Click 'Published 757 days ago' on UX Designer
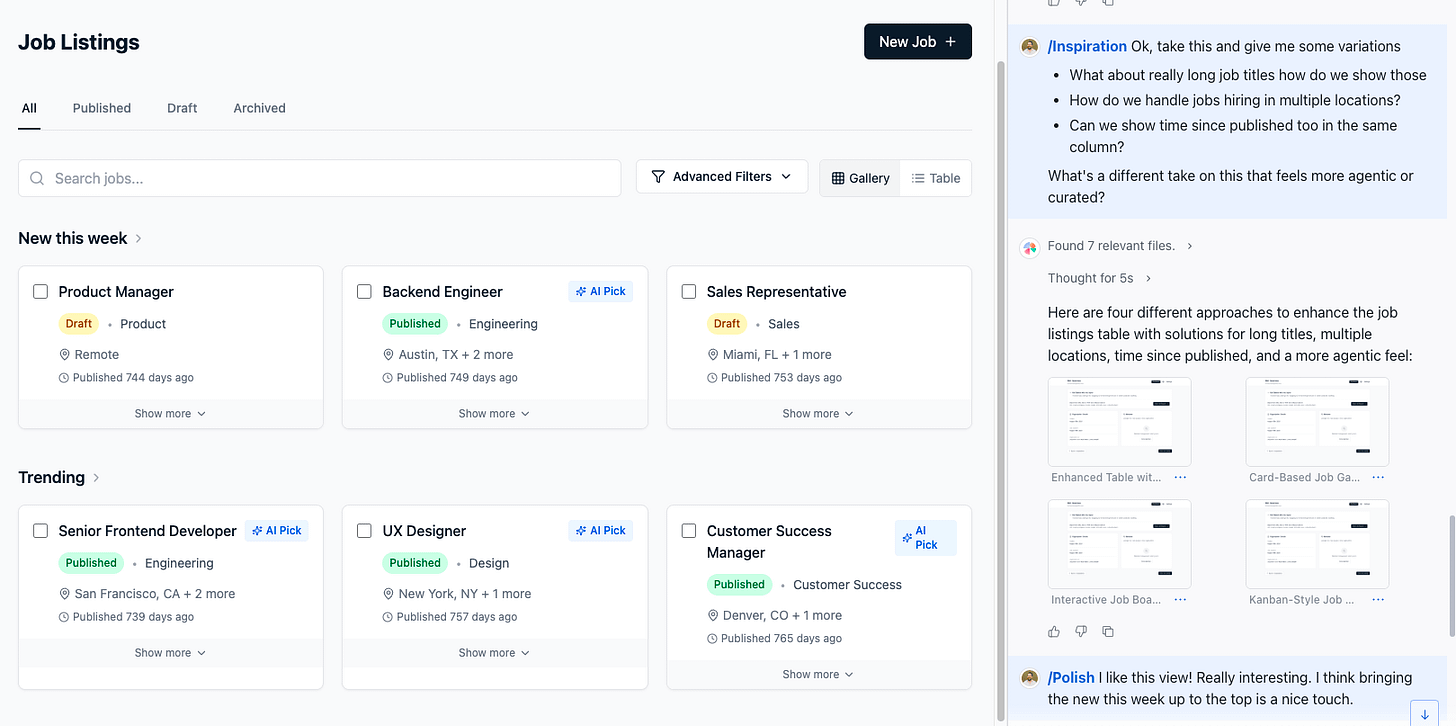Screen dimensions: 1456x726 tap(457, 617)
